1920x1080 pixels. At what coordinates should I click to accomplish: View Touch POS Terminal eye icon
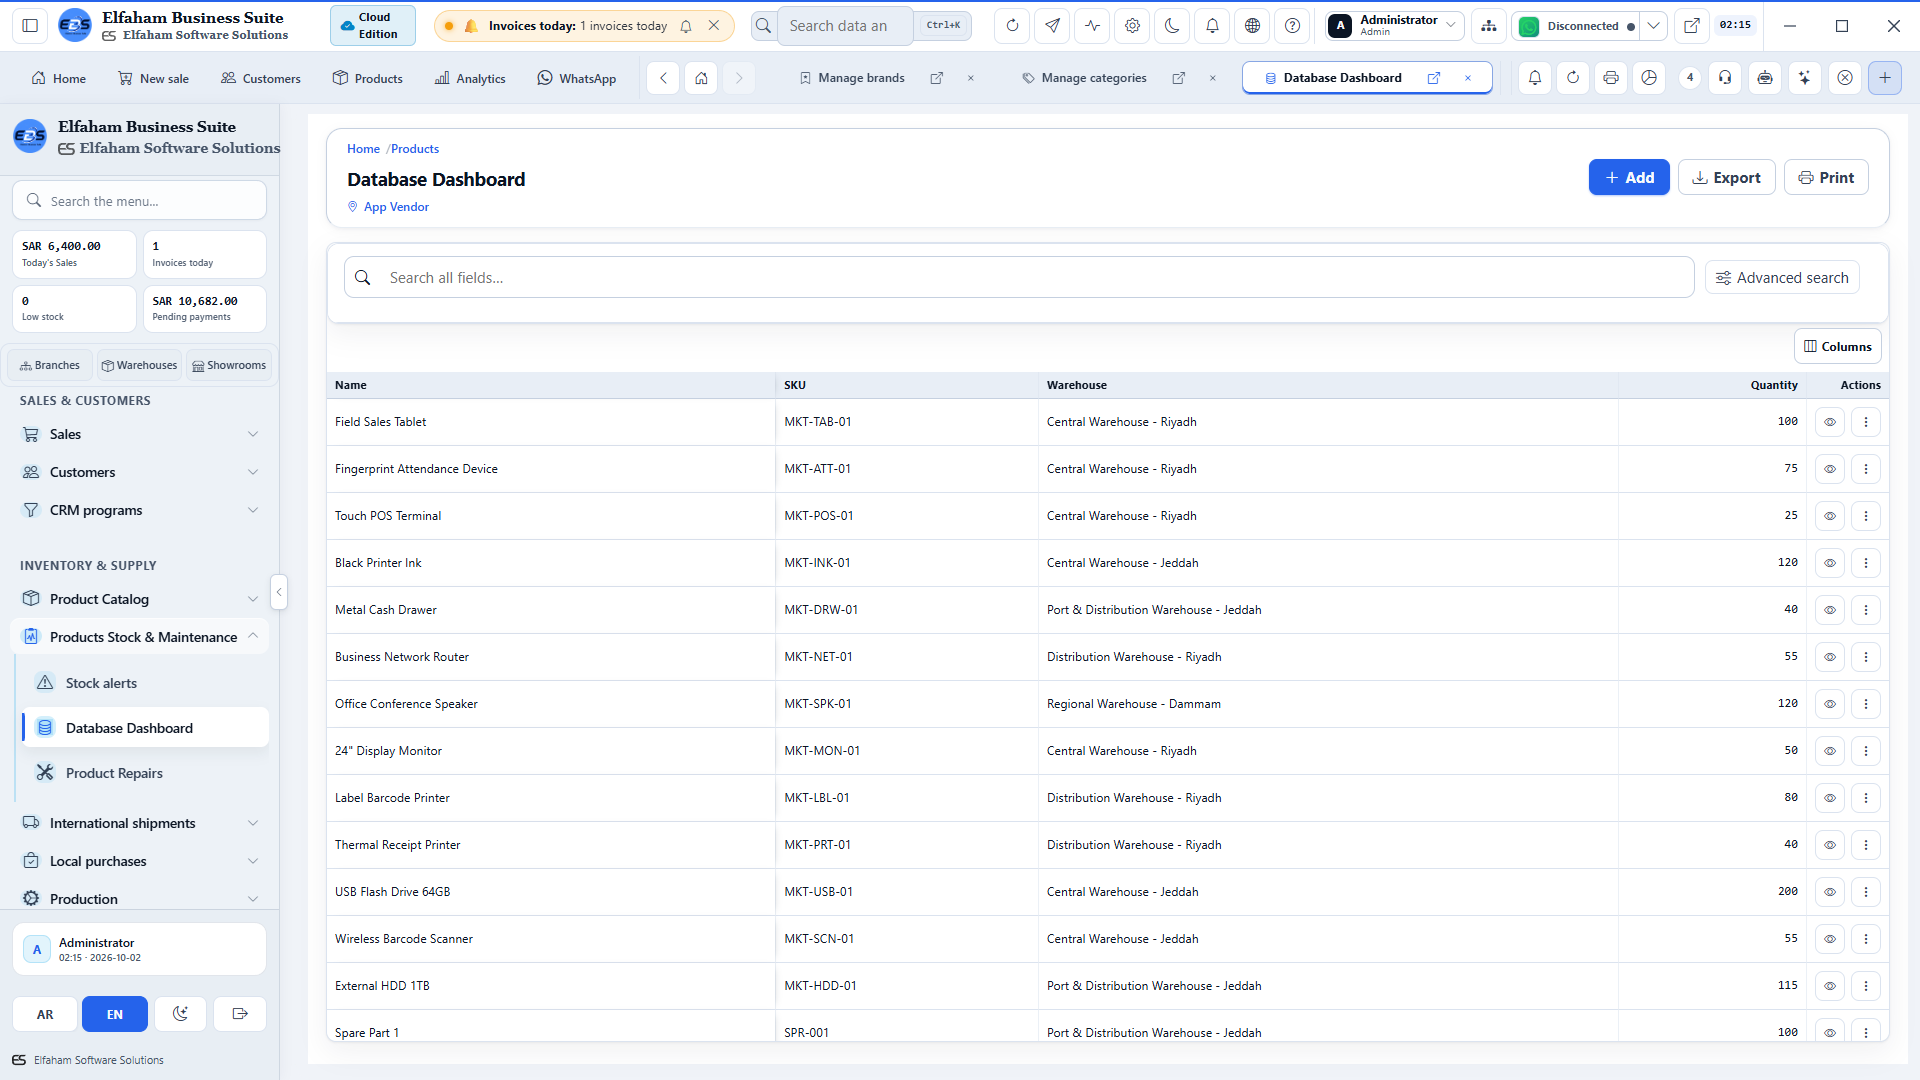coord(1829,516)
